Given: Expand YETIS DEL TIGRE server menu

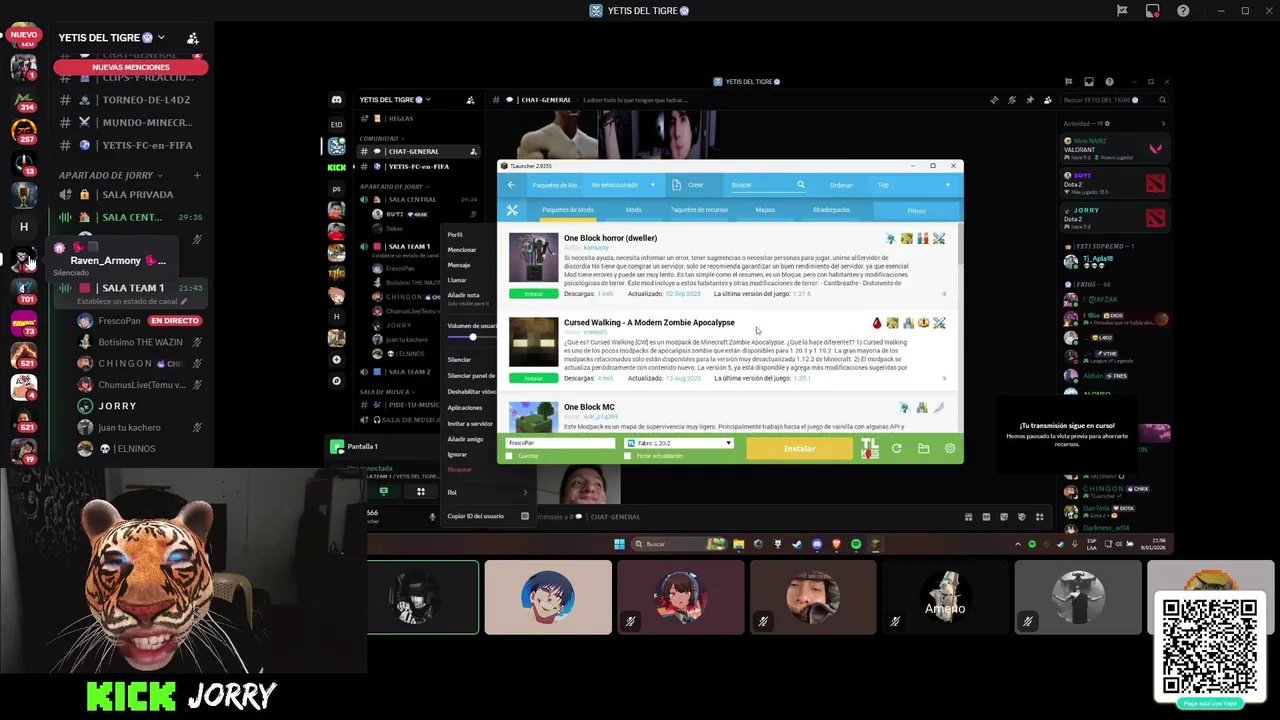Looking at the screenshot, I should [x=161, y=38].
